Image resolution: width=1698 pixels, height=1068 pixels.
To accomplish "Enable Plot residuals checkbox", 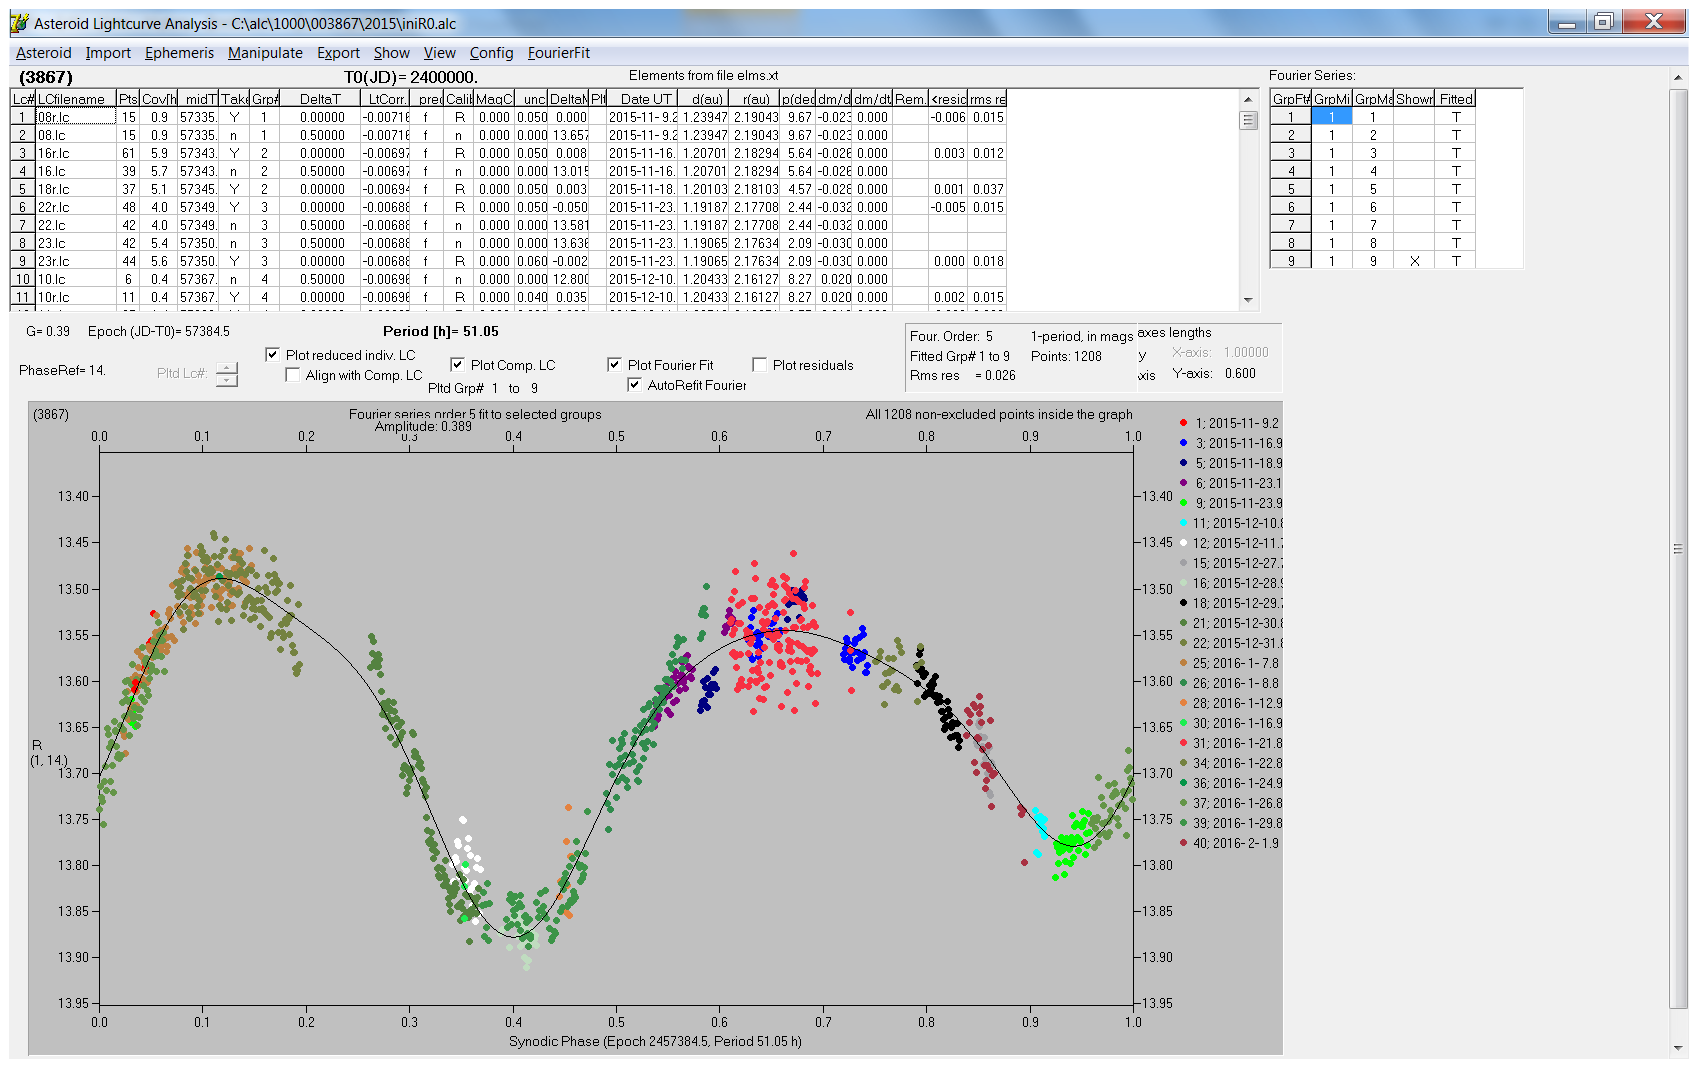I will coord(759,365).
